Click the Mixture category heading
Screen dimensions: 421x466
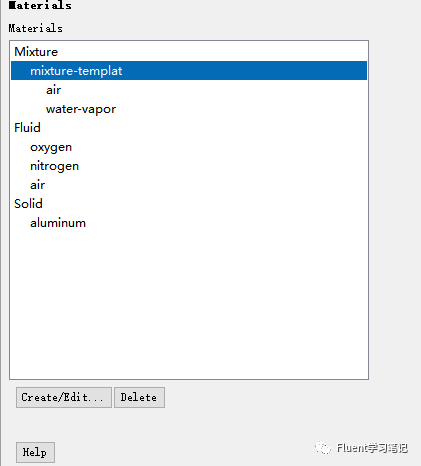point(36,52)
